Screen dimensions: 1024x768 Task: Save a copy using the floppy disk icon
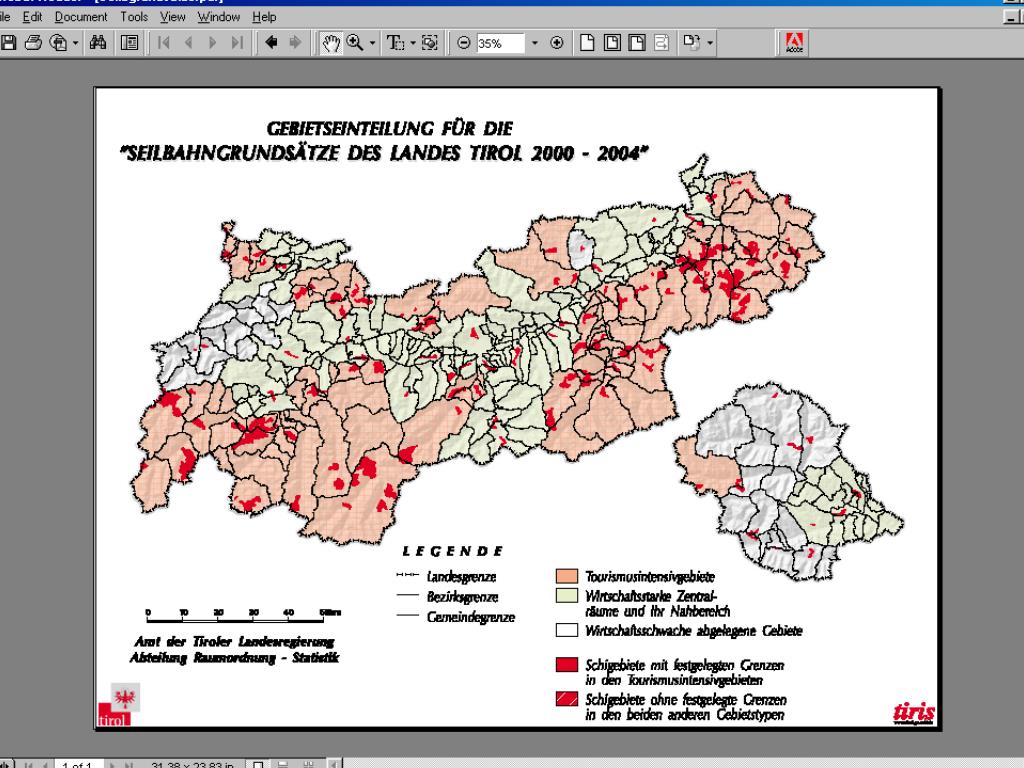coord(8,43)
